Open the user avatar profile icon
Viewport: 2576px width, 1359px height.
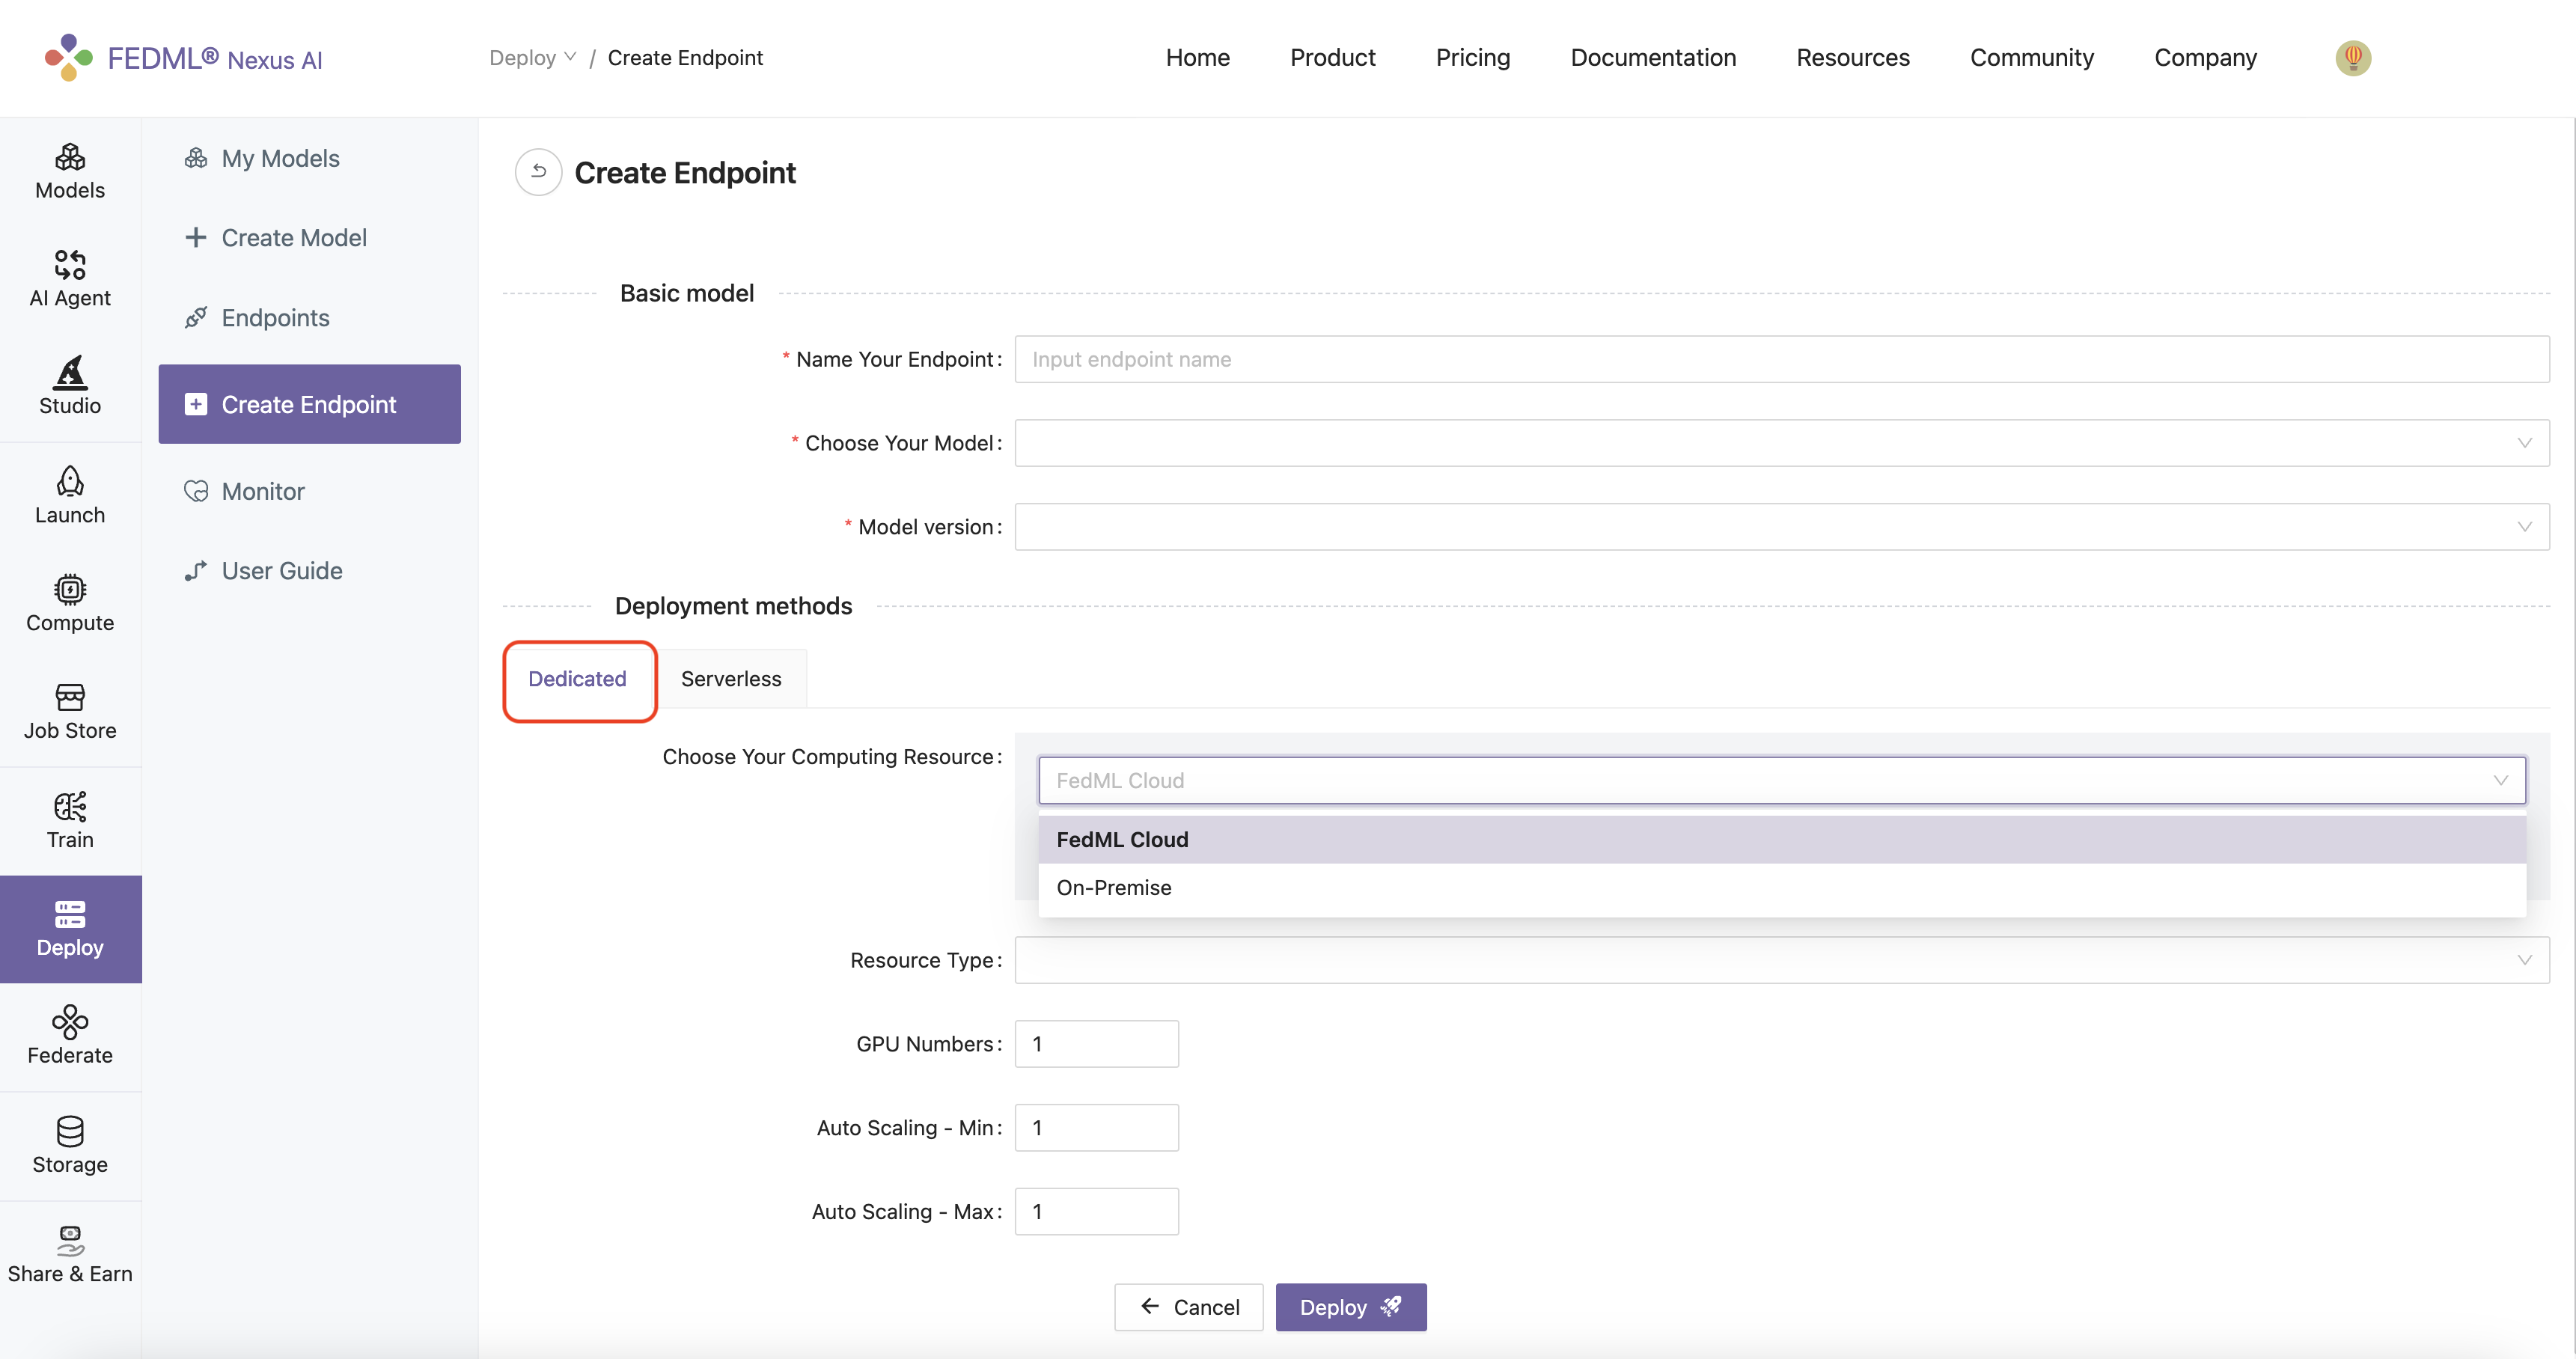pyautogui.click(x=2352, y=58)
